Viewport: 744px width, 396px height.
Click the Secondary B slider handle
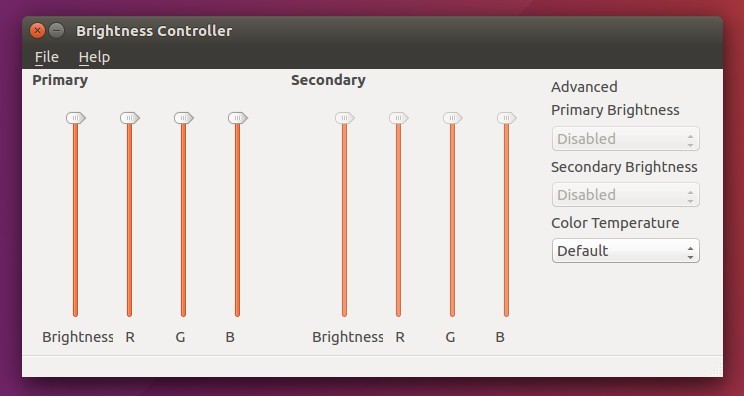tap(506, 118)
